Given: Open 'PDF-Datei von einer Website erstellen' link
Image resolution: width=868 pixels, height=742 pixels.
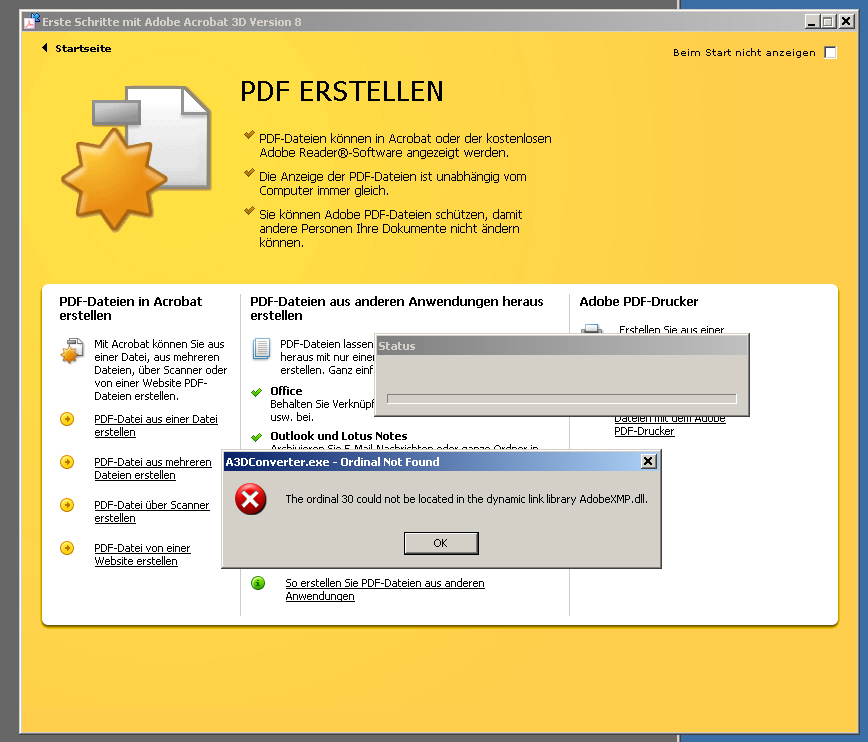Looking at the screenshot, I should click(142, 554).
